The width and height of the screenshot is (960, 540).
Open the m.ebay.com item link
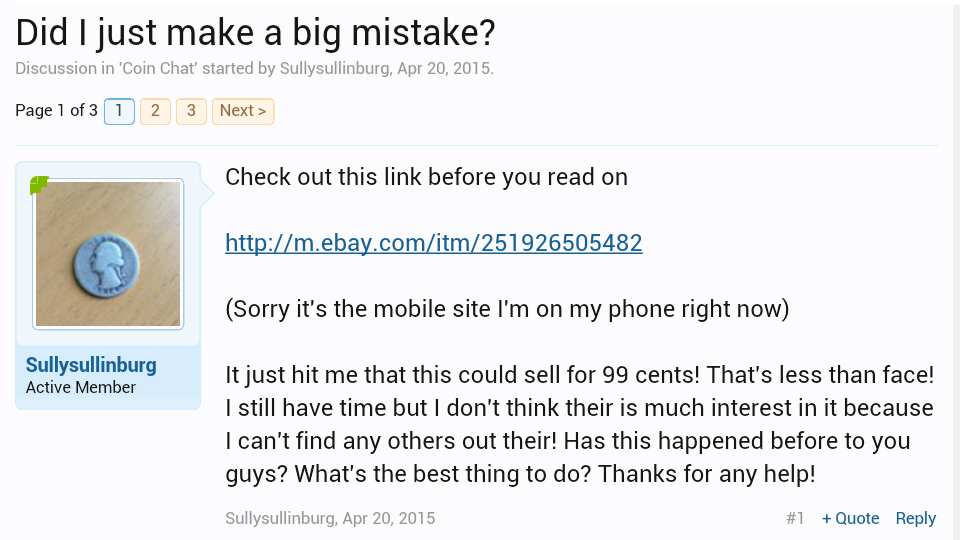[433, 243]
